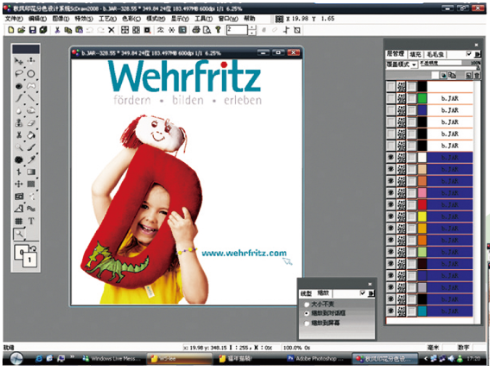Select the third zoom radio option
This screenshot has width=490, height=366.
click(307, 323)
